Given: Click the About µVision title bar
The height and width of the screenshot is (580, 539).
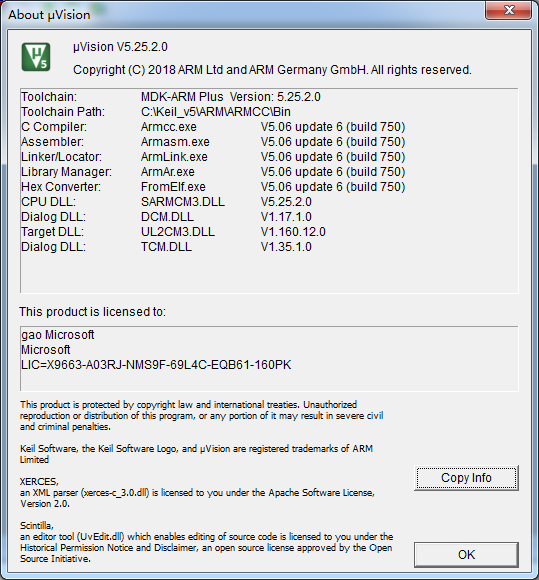Looking at the screenshot, I should tap(244, 15).
